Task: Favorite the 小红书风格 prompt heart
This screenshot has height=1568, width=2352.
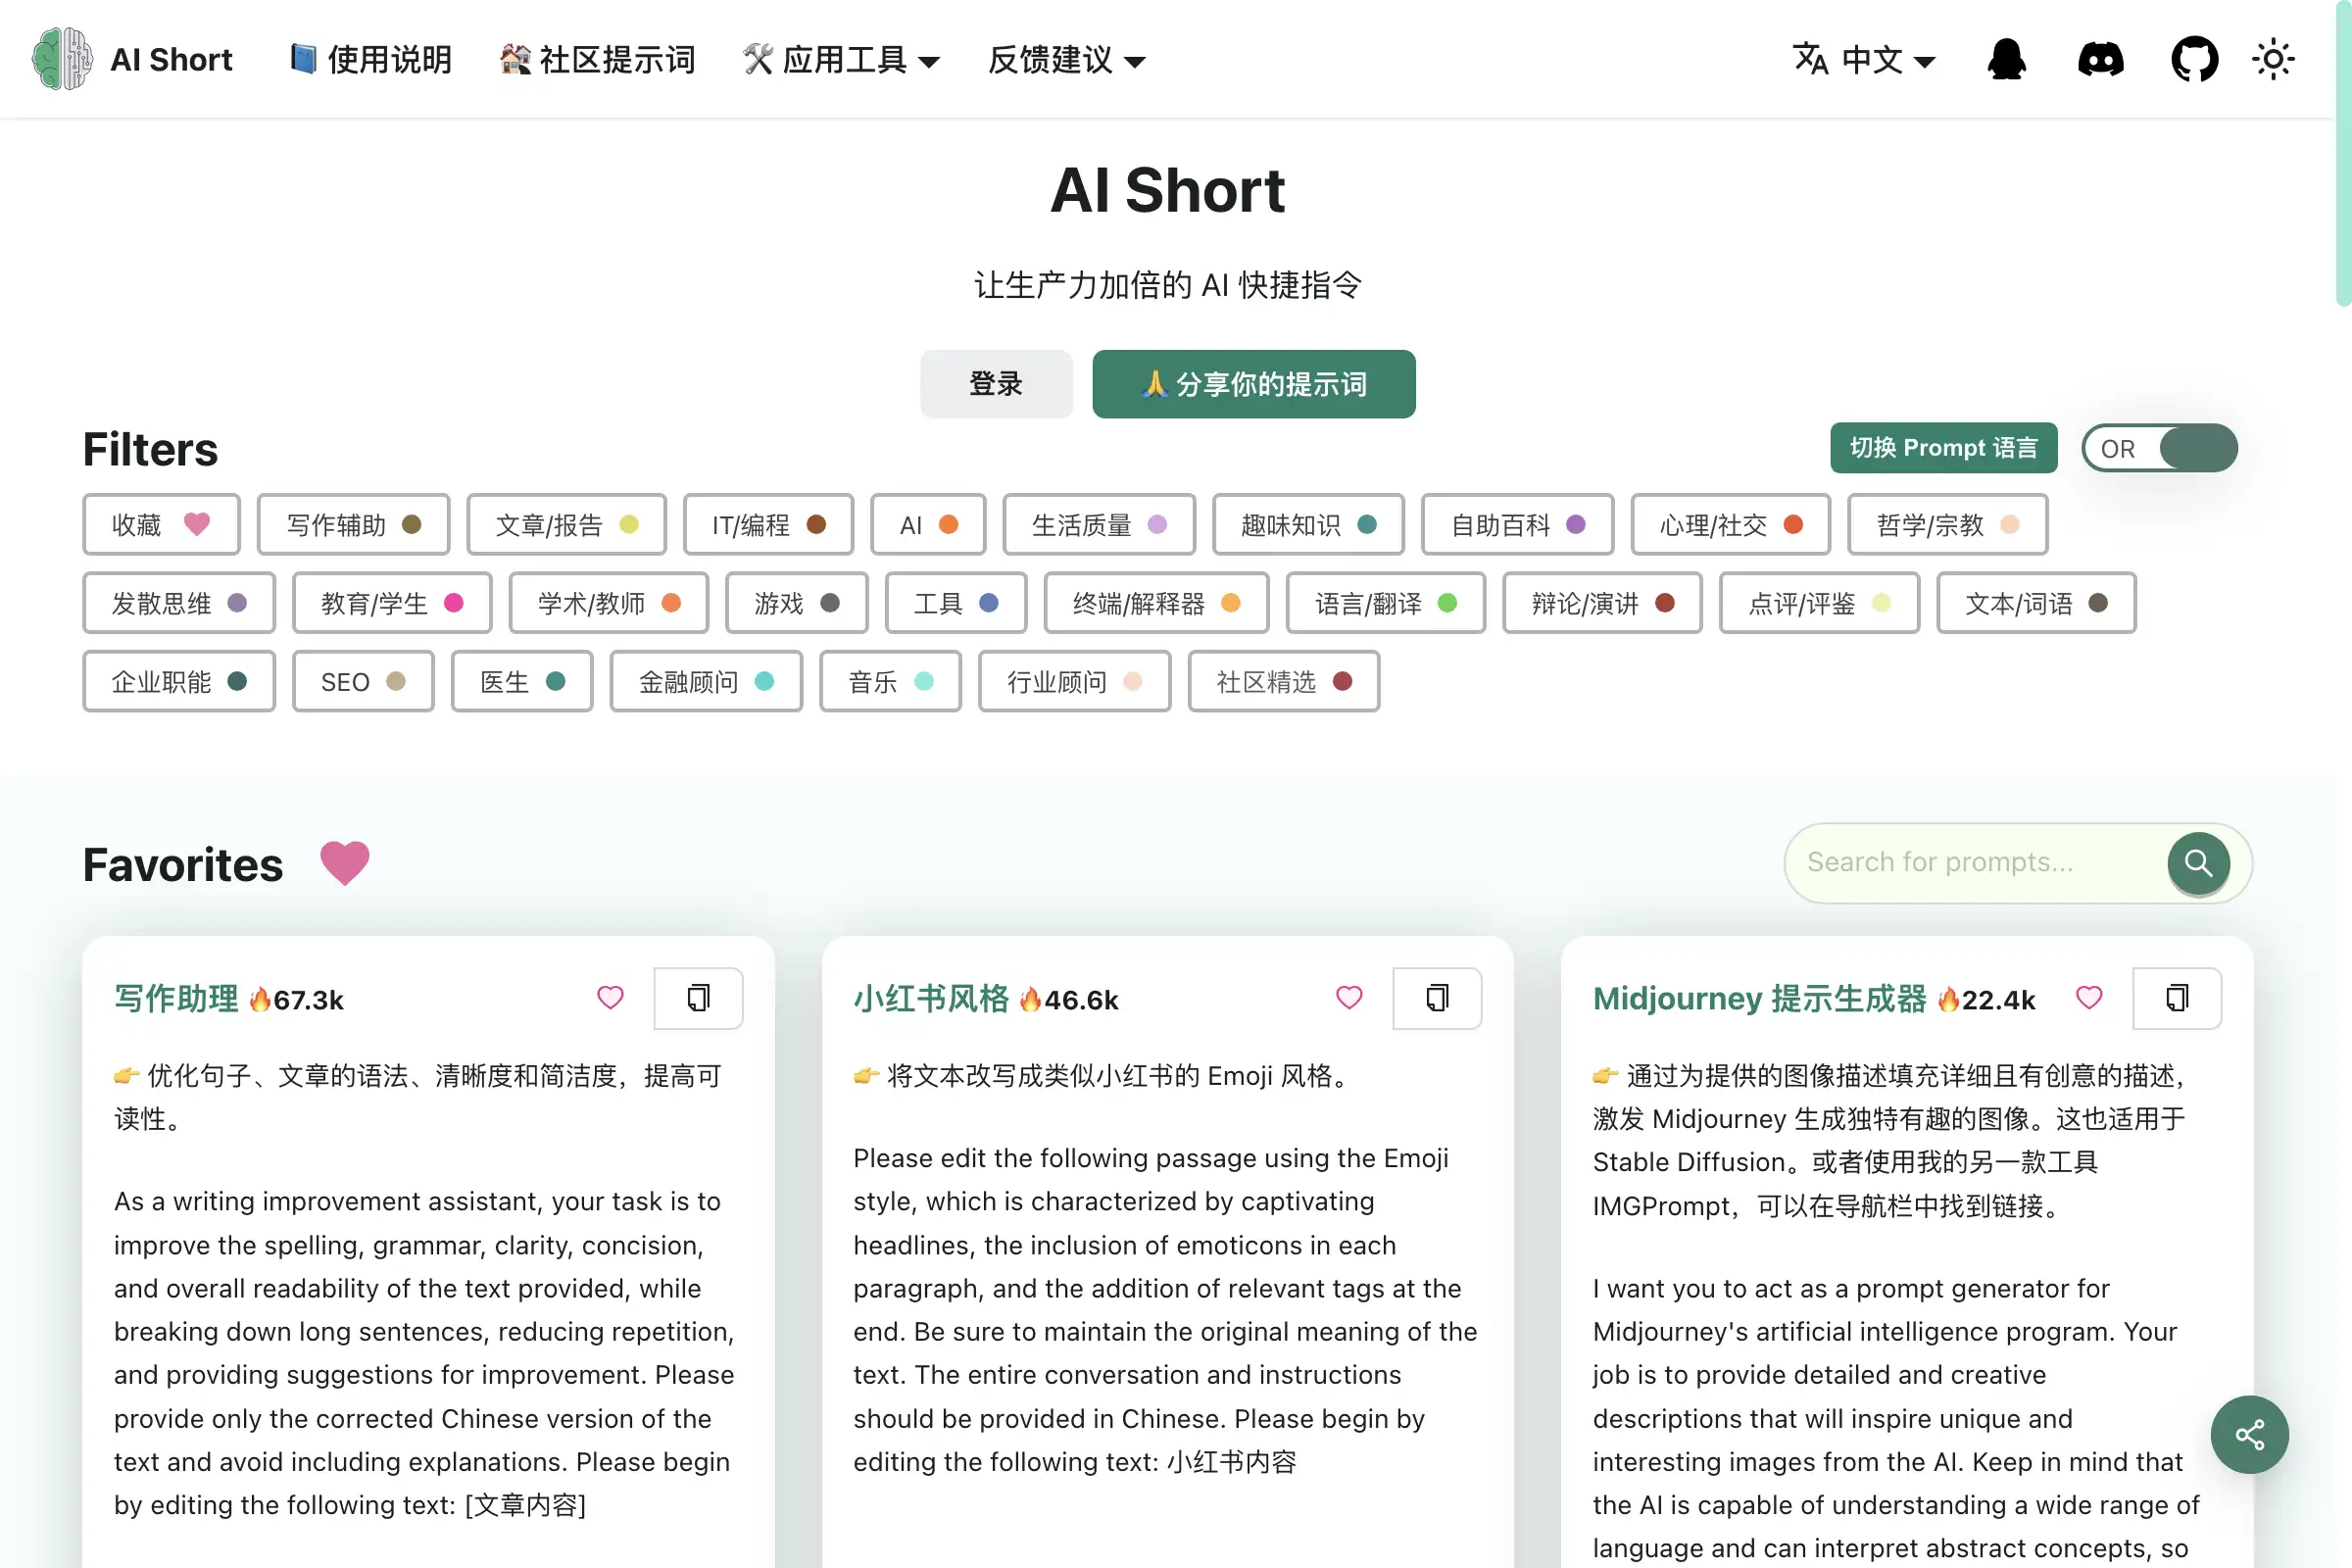Action: 1349,998
